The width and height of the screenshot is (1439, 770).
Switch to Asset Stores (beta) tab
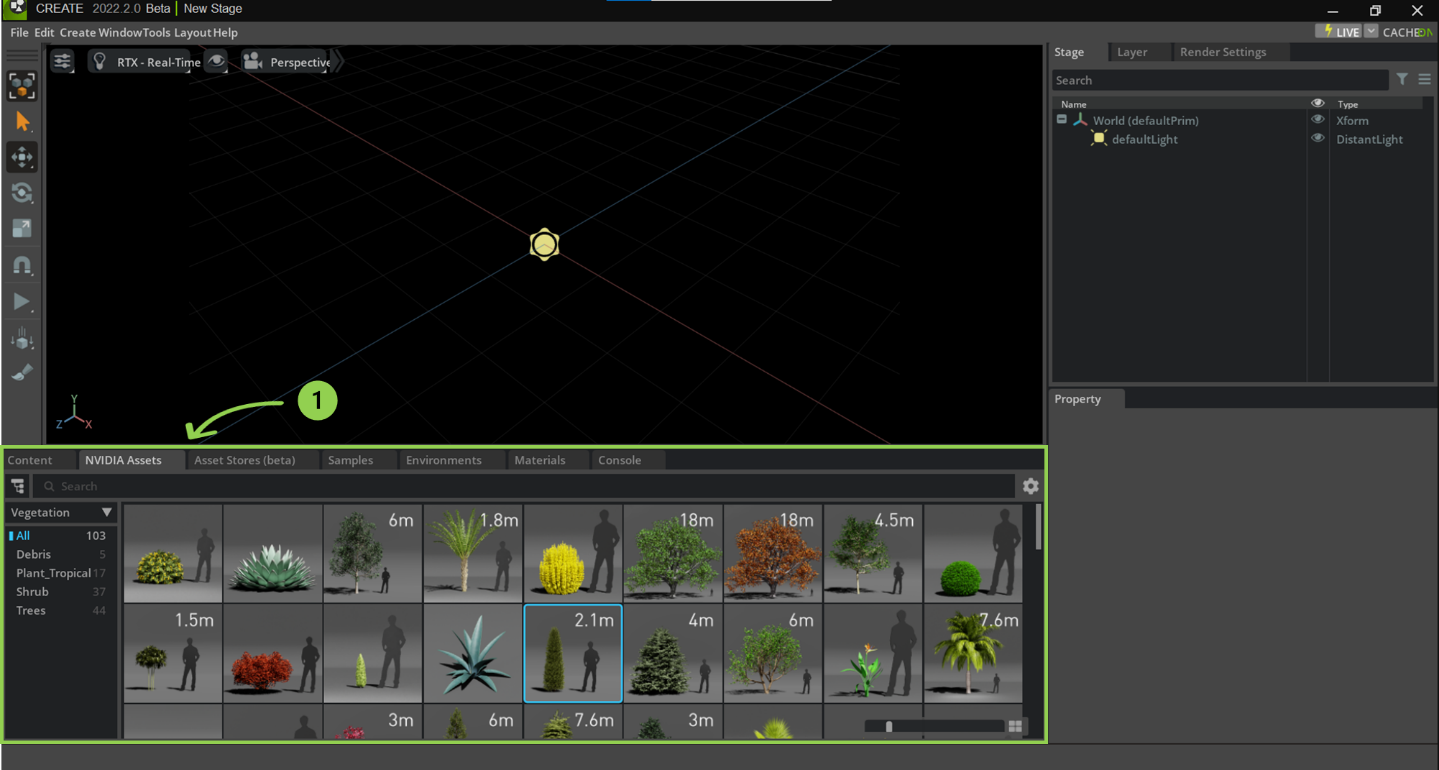coord(245,460)
